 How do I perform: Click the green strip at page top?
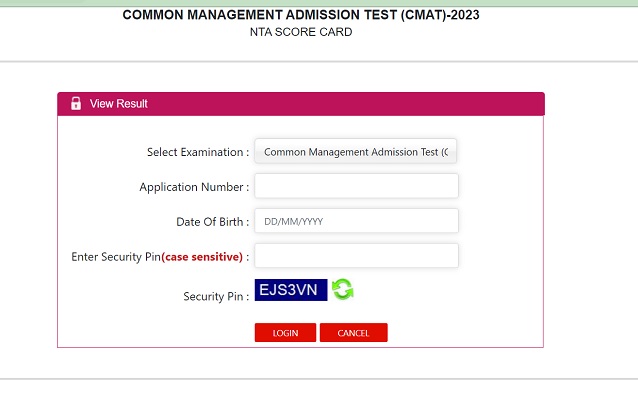point(319,3)
